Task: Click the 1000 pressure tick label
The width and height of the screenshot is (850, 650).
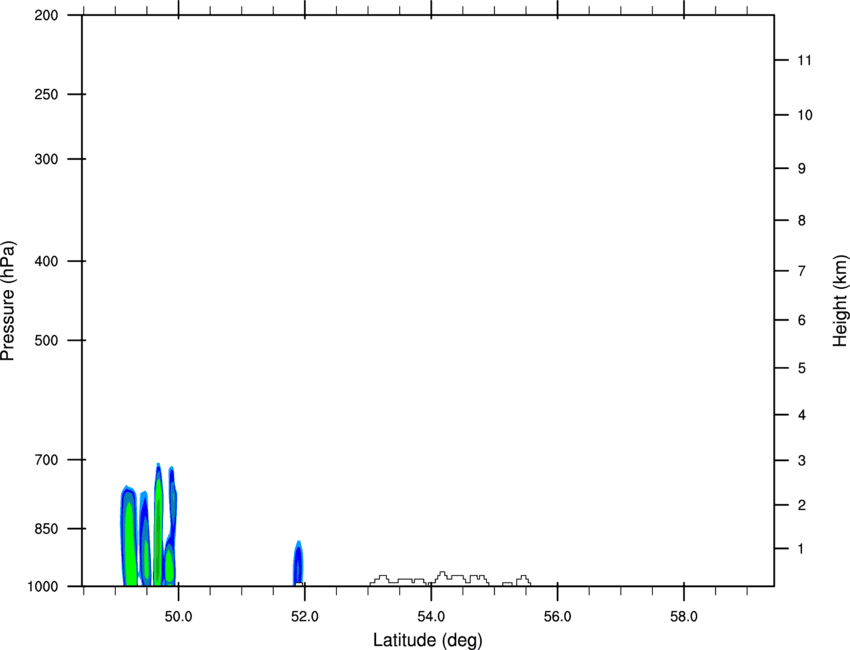Action: tap(43, 587)
